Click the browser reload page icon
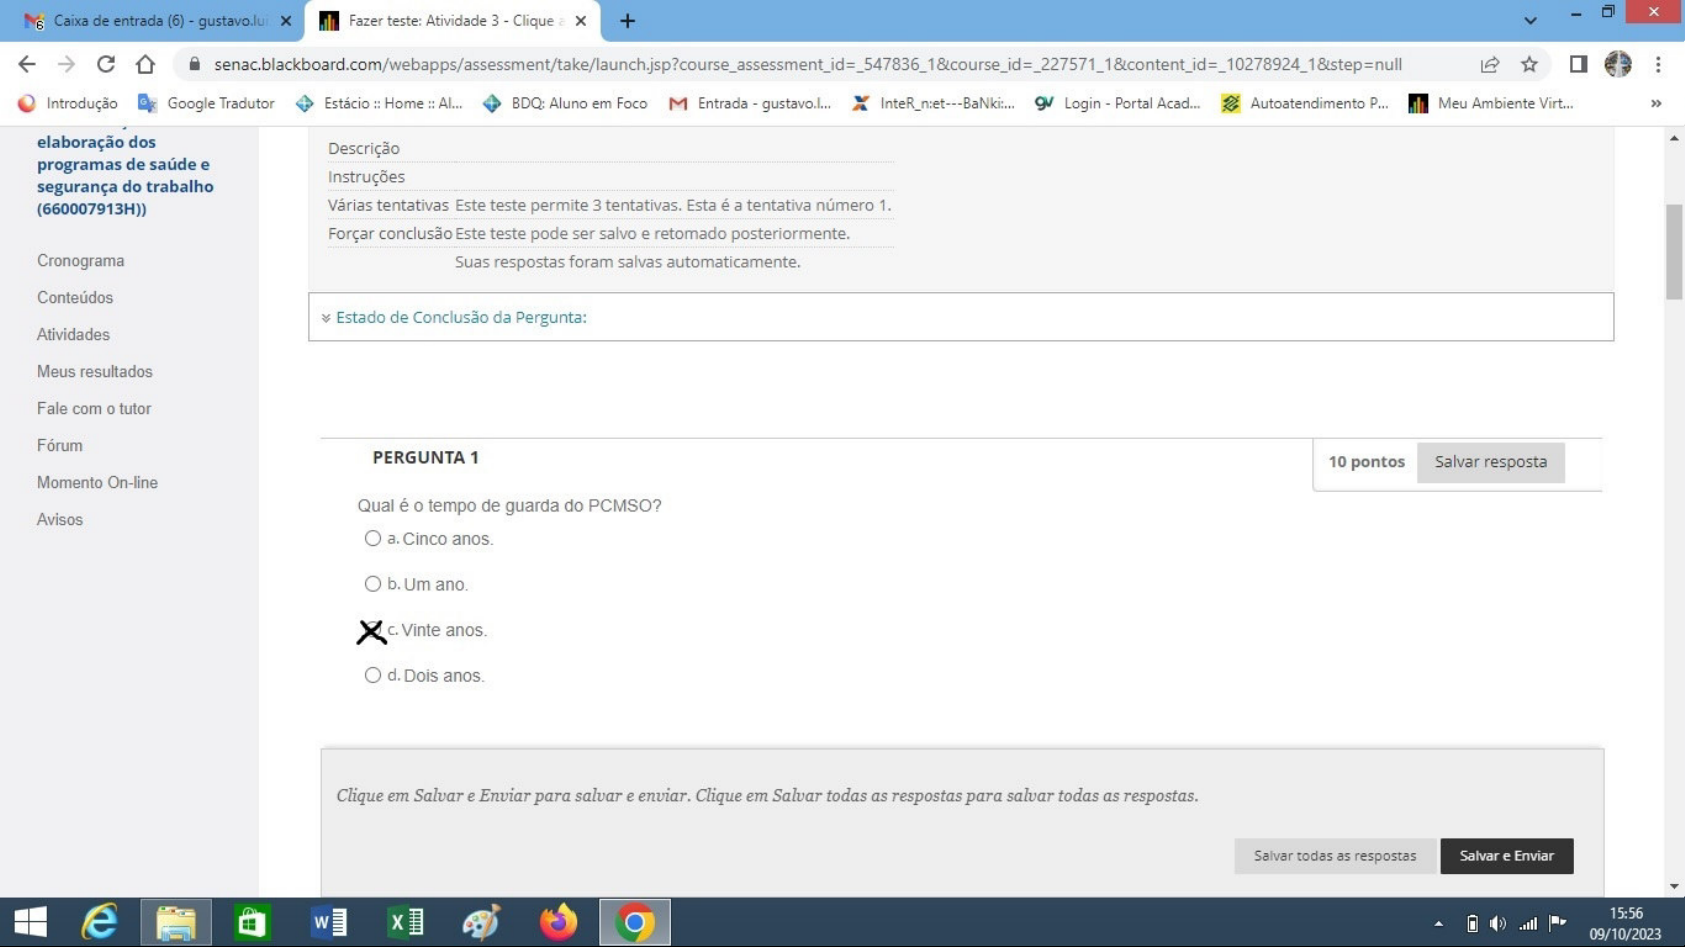This screenshot has height=947, width=1685. click(105, 64)
